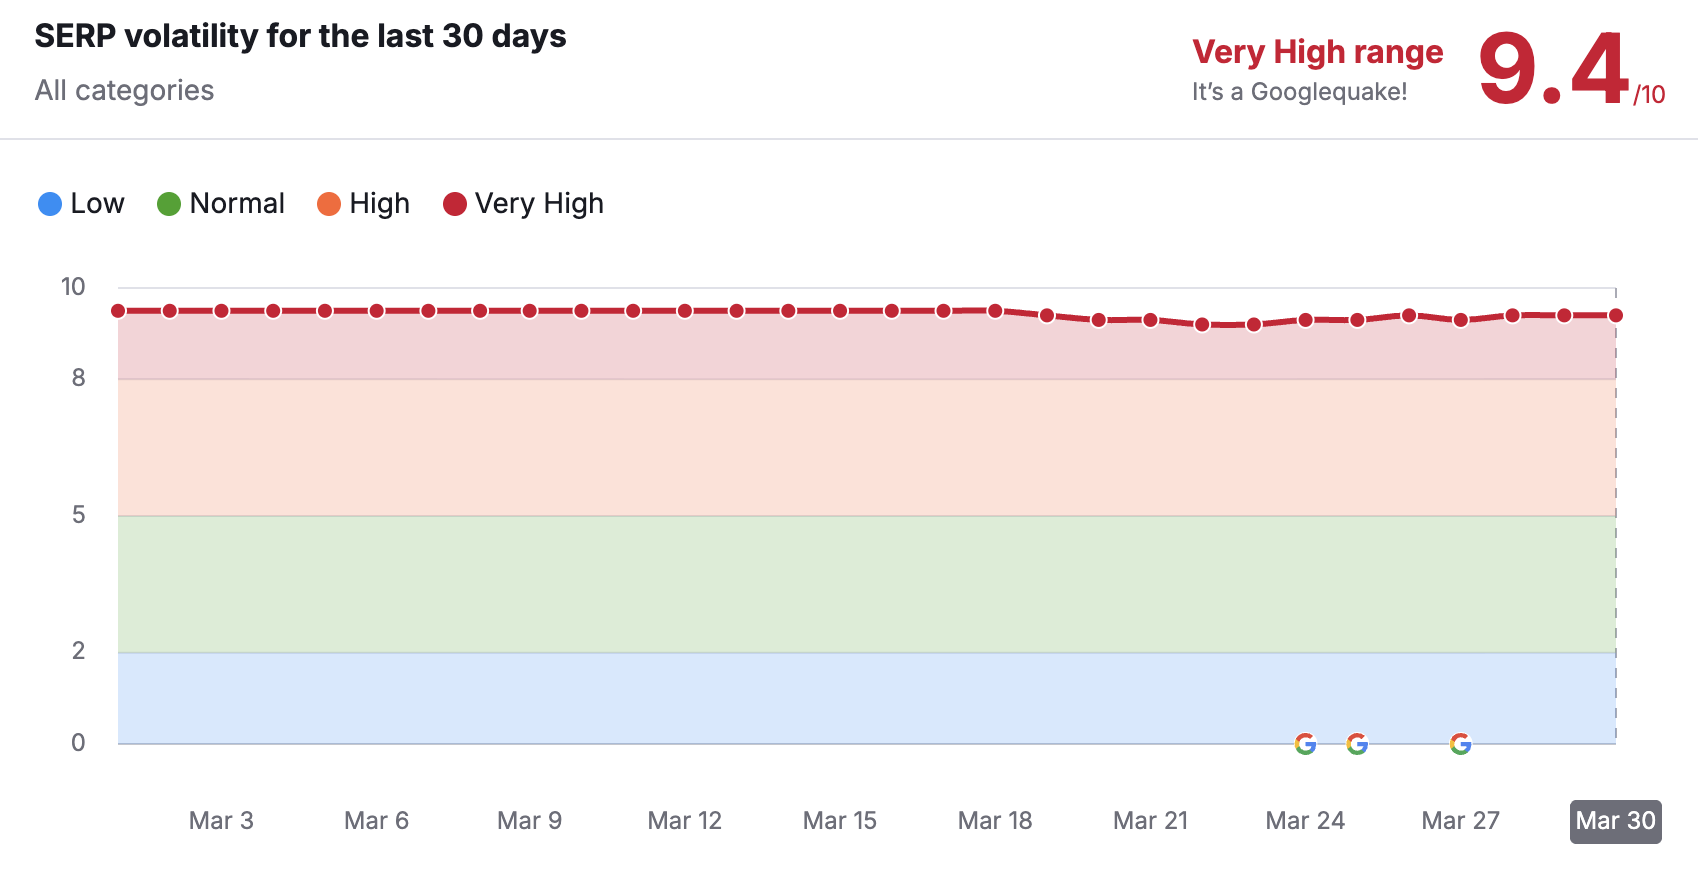The width and height of the screenshot is (1698, 874).
Task: Select the Mar 6 data point
Action: coord(376,311)
